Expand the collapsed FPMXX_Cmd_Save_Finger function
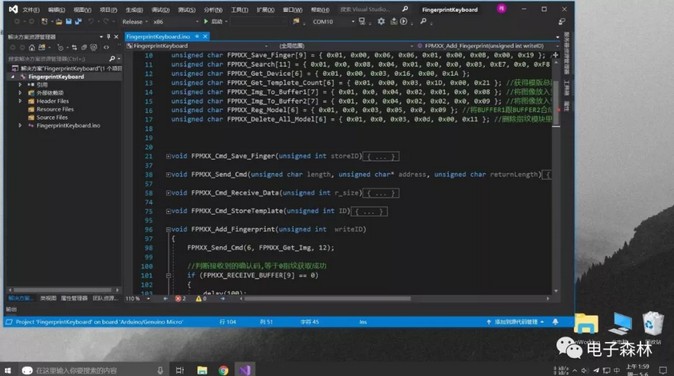Viewport: 674px width, 376px height. 168,156
